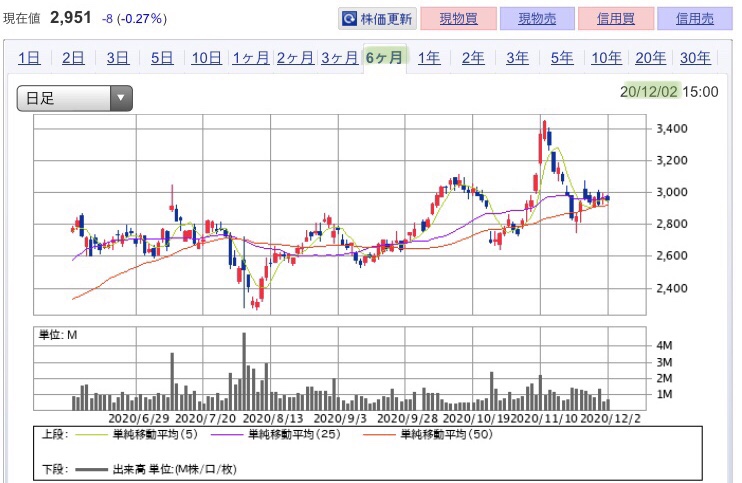Click the tallest volume bar in August

click(244, 371)
